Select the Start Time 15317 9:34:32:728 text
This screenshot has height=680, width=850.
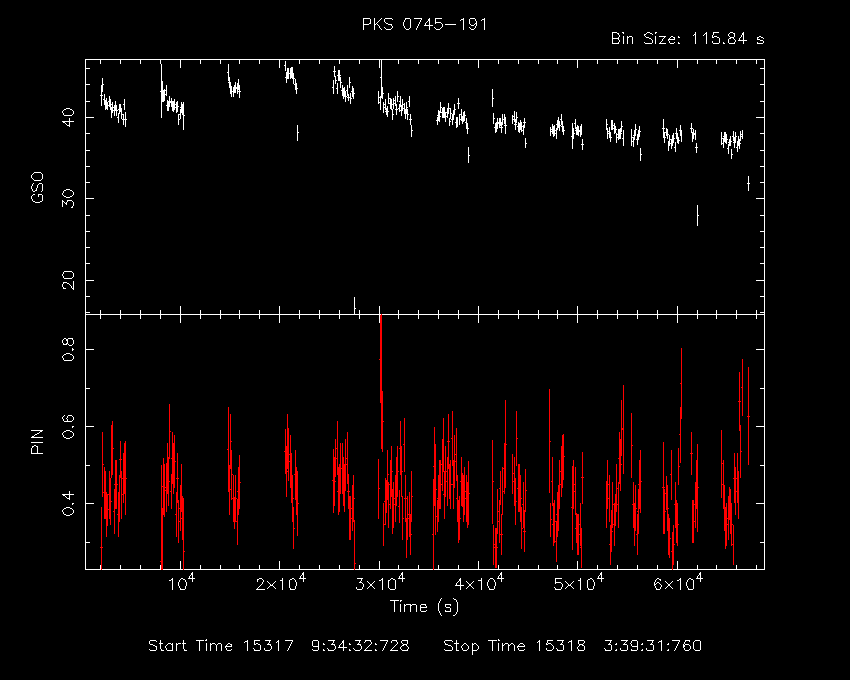coord(279,646)
